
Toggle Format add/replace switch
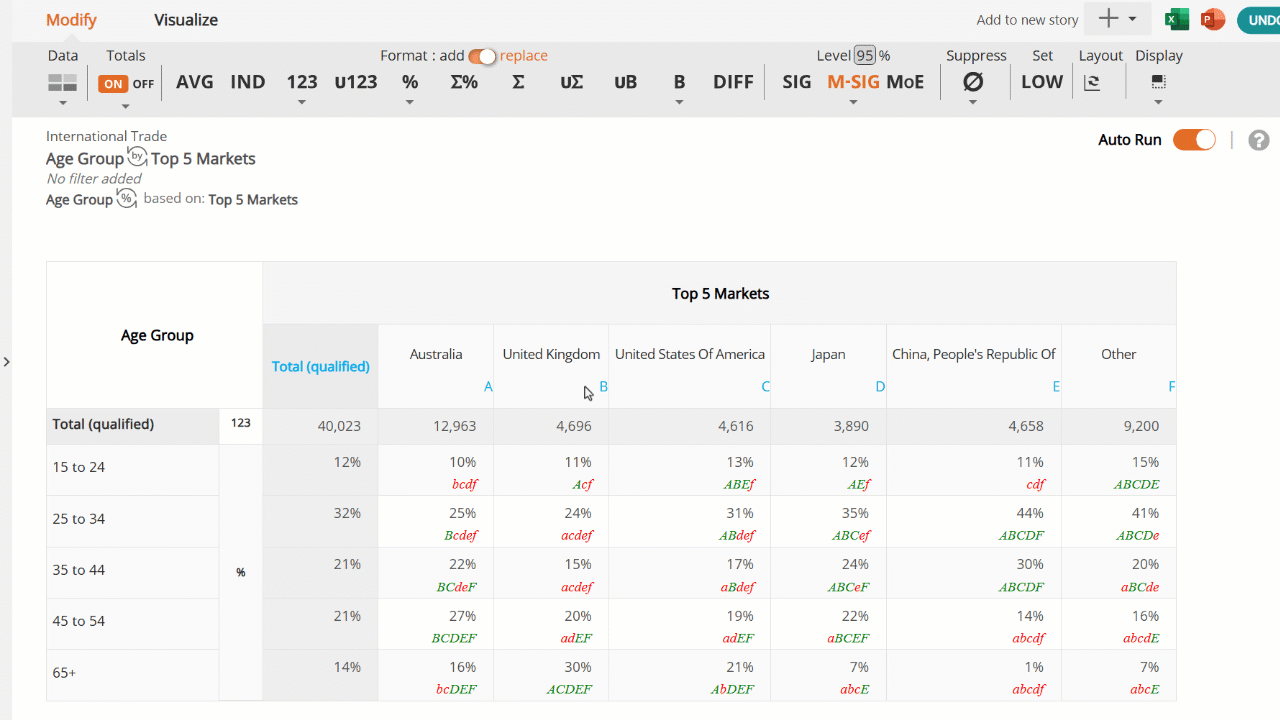482,57
